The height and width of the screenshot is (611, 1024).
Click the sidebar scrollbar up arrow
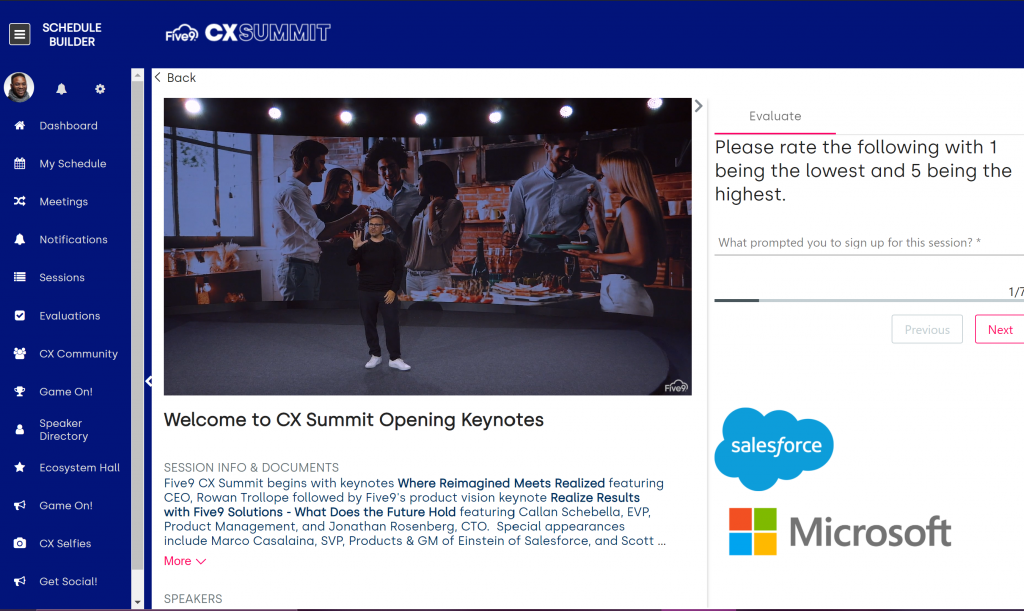(x=137, y=76)
